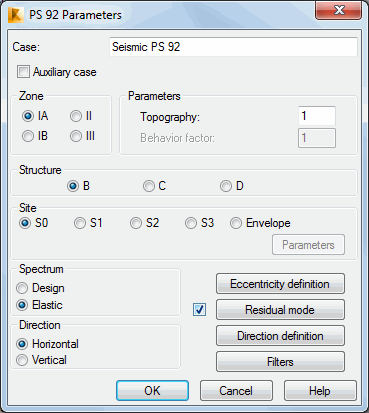Open Direction definition settings
369x413 pixels.
coord(280,336)
